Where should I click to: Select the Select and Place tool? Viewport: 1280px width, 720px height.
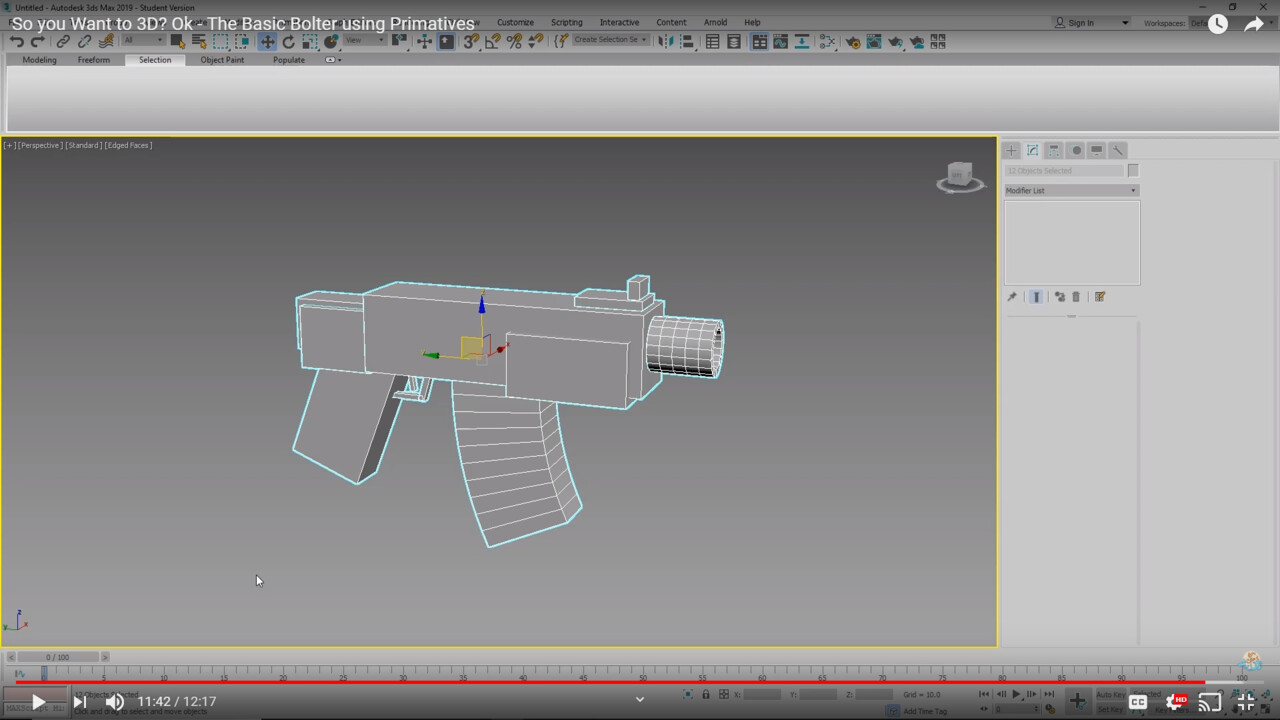331,41
